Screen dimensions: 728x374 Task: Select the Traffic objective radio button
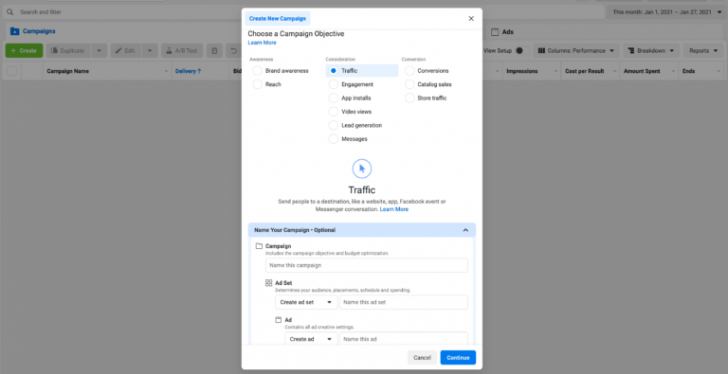(333, 71)
